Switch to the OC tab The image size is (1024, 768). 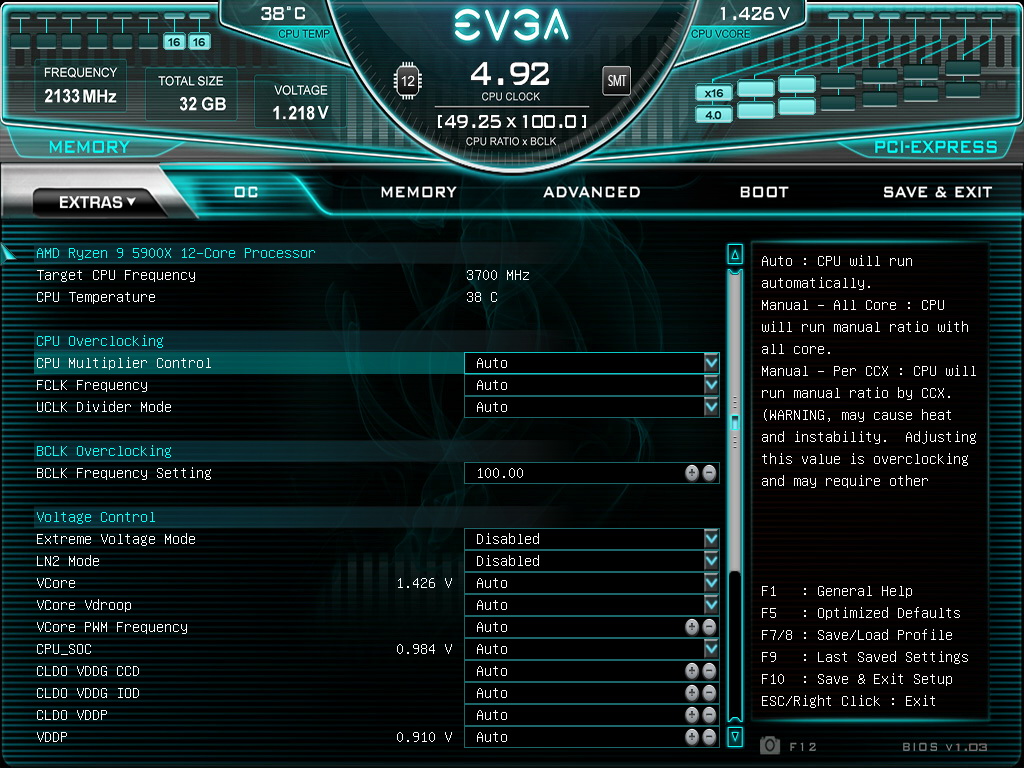click(x=246, y=192)
